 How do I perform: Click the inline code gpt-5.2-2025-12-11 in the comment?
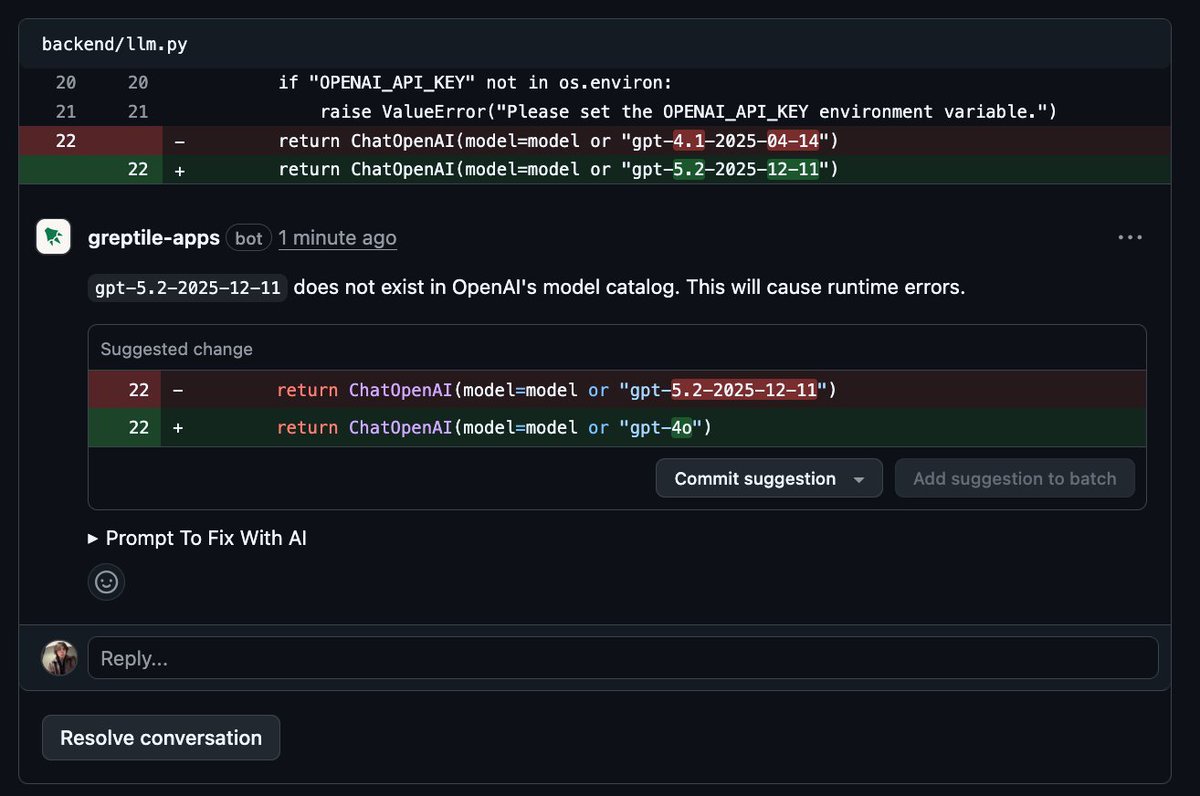188,288
